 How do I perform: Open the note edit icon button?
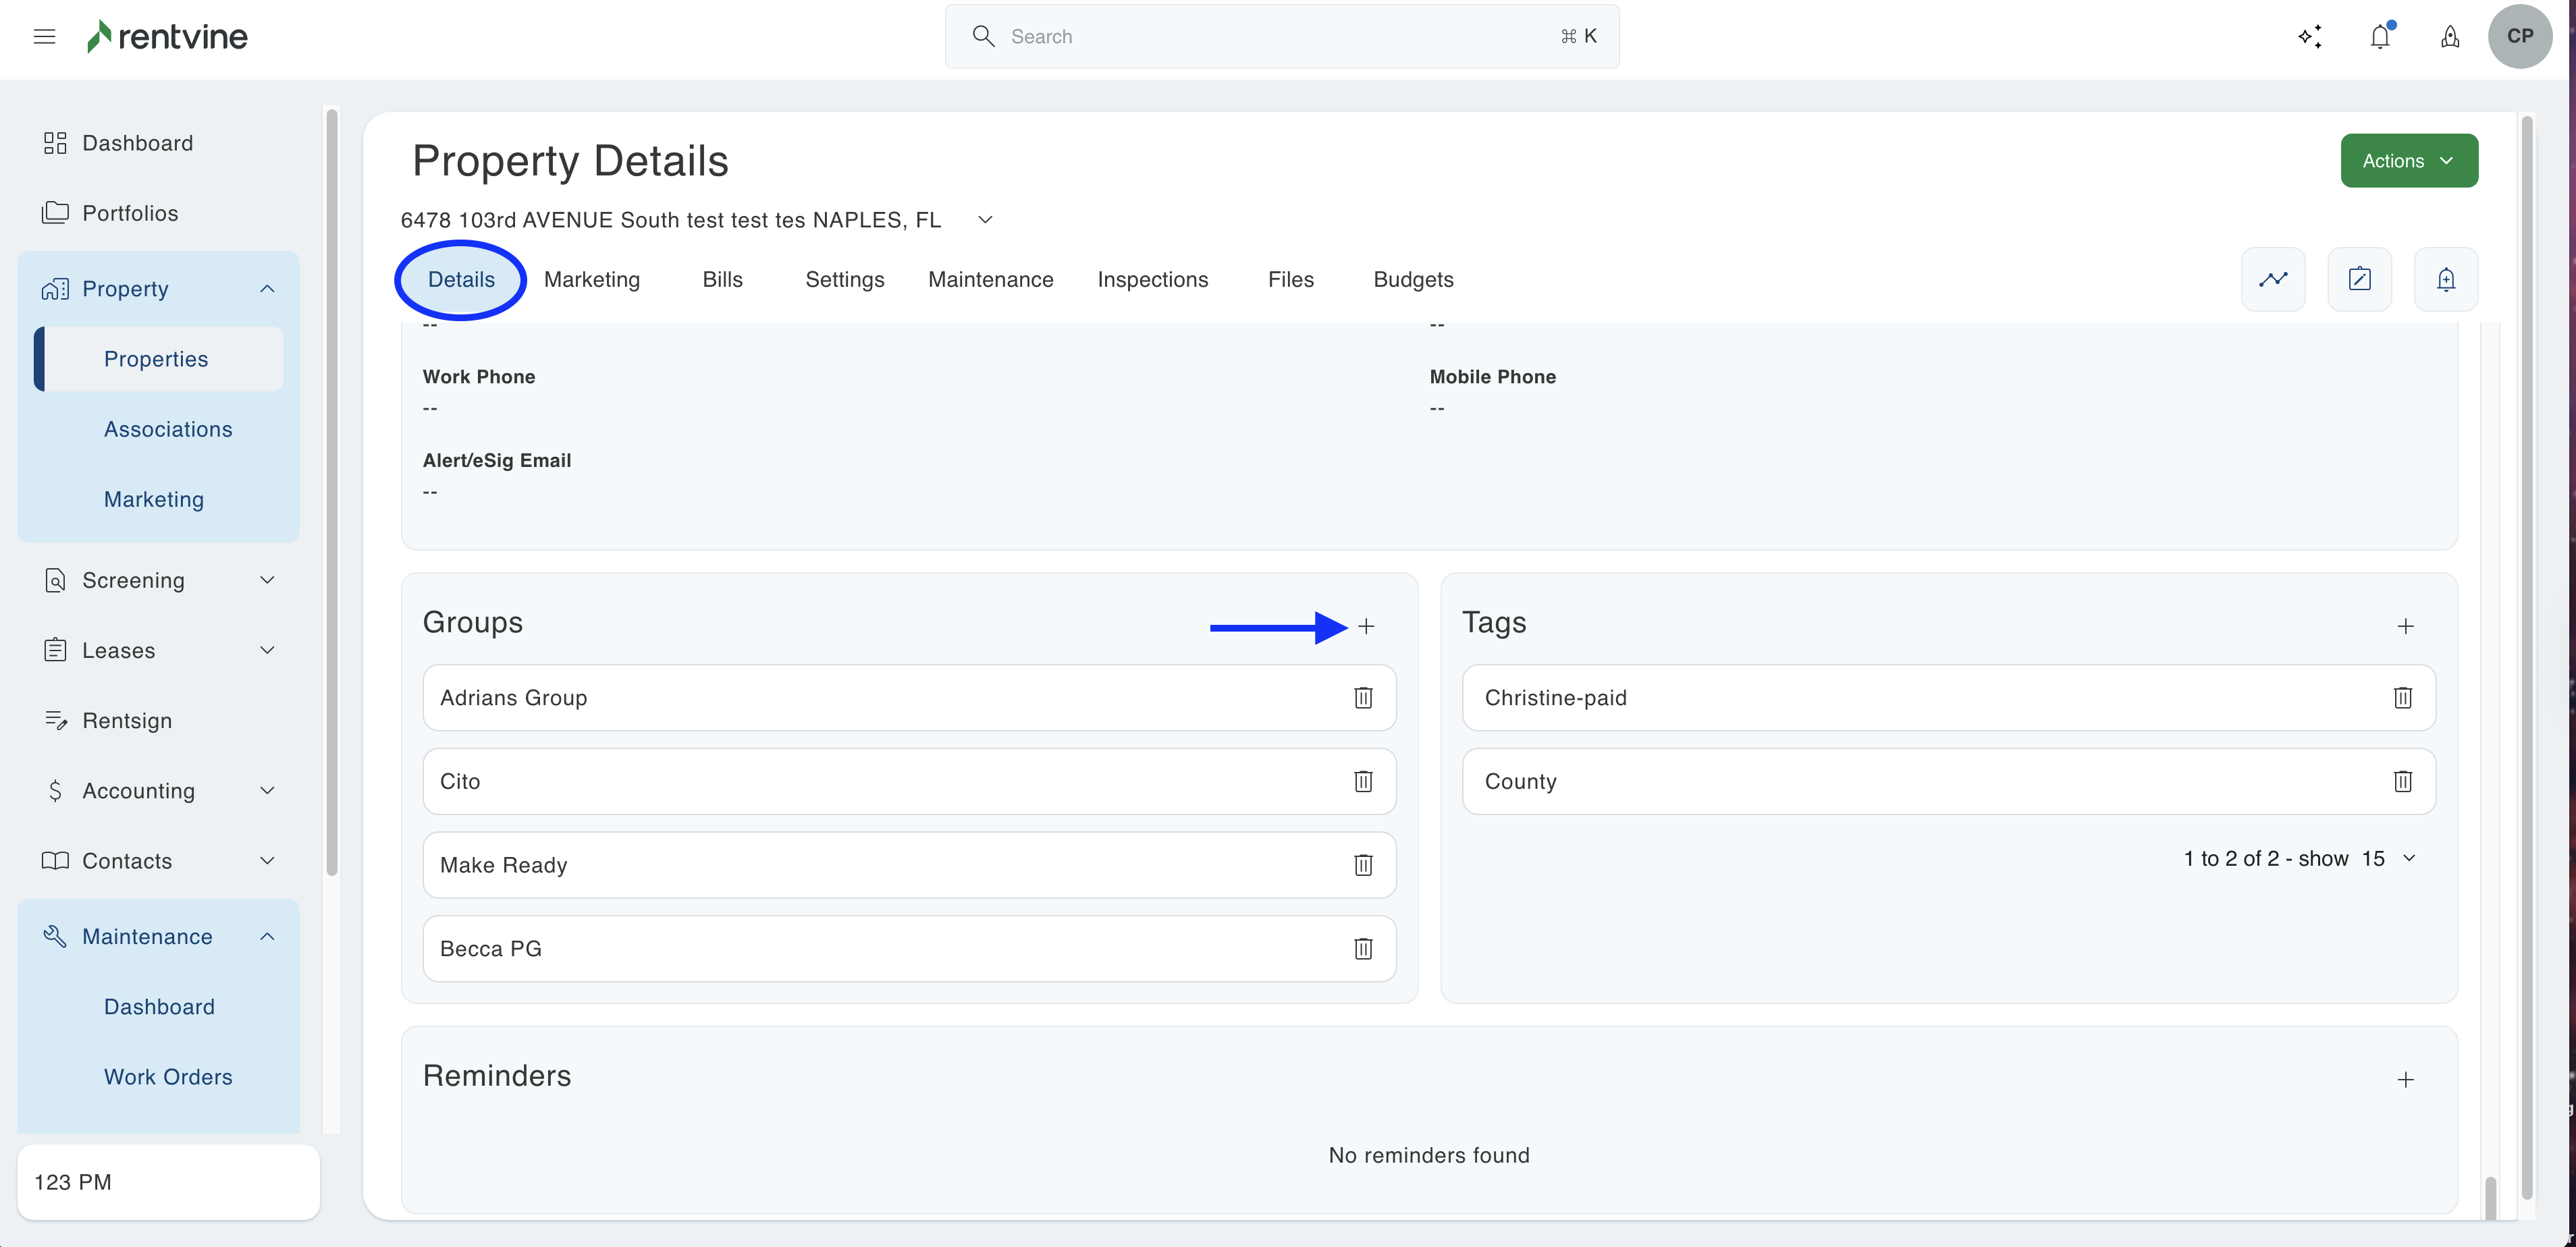point(2359,279)
